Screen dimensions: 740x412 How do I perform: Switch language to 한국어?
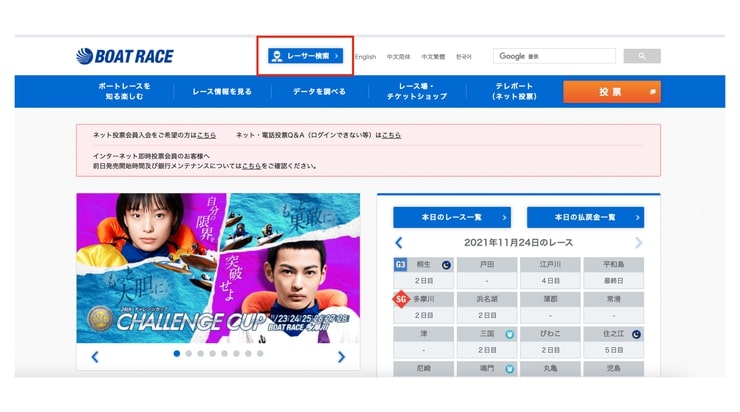(463, 57)
